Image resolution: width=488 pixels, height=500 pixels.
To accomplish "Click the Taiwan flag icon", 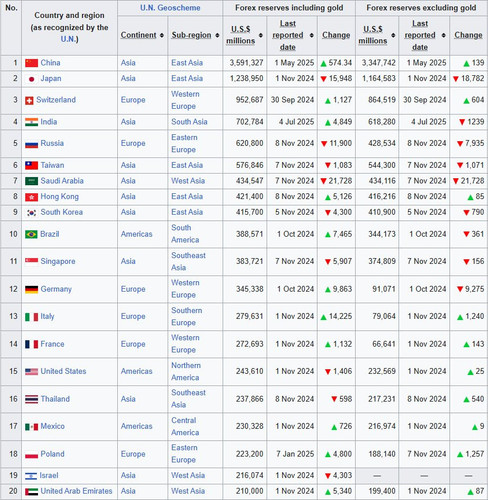I will click(31, 165).
